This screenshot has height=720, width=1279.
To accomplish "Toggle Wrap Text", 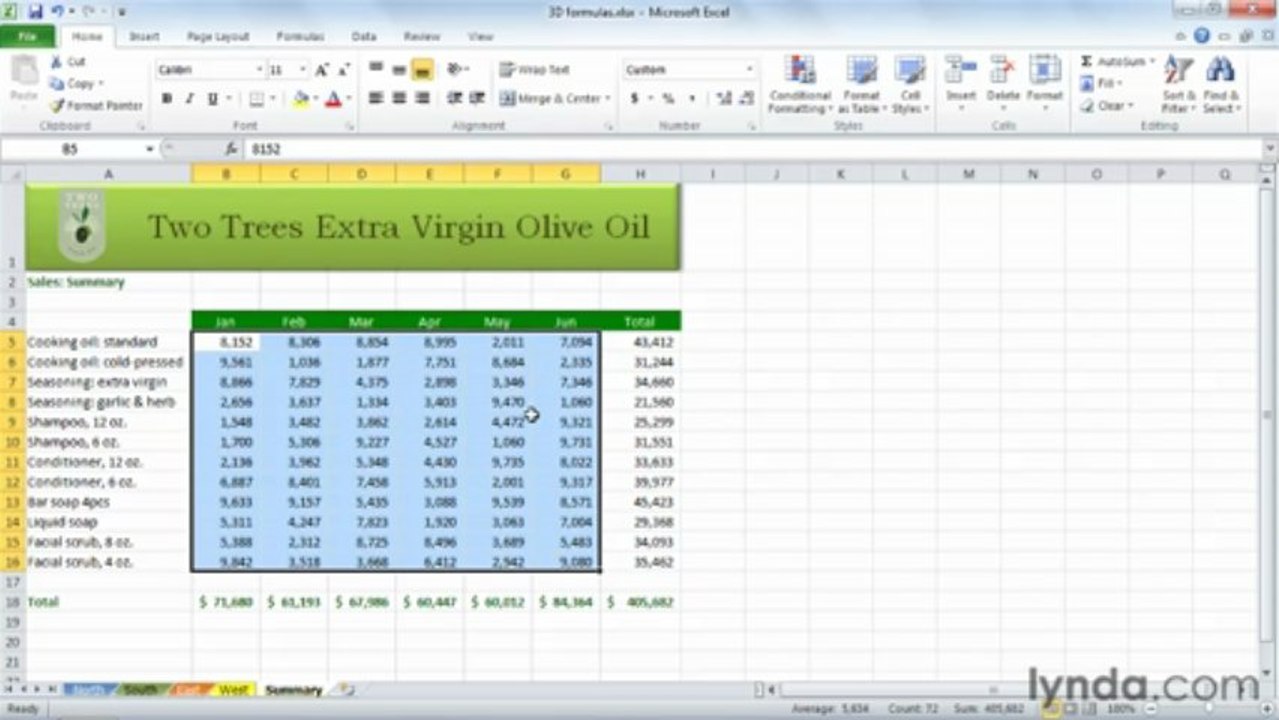I will point(536,70).
